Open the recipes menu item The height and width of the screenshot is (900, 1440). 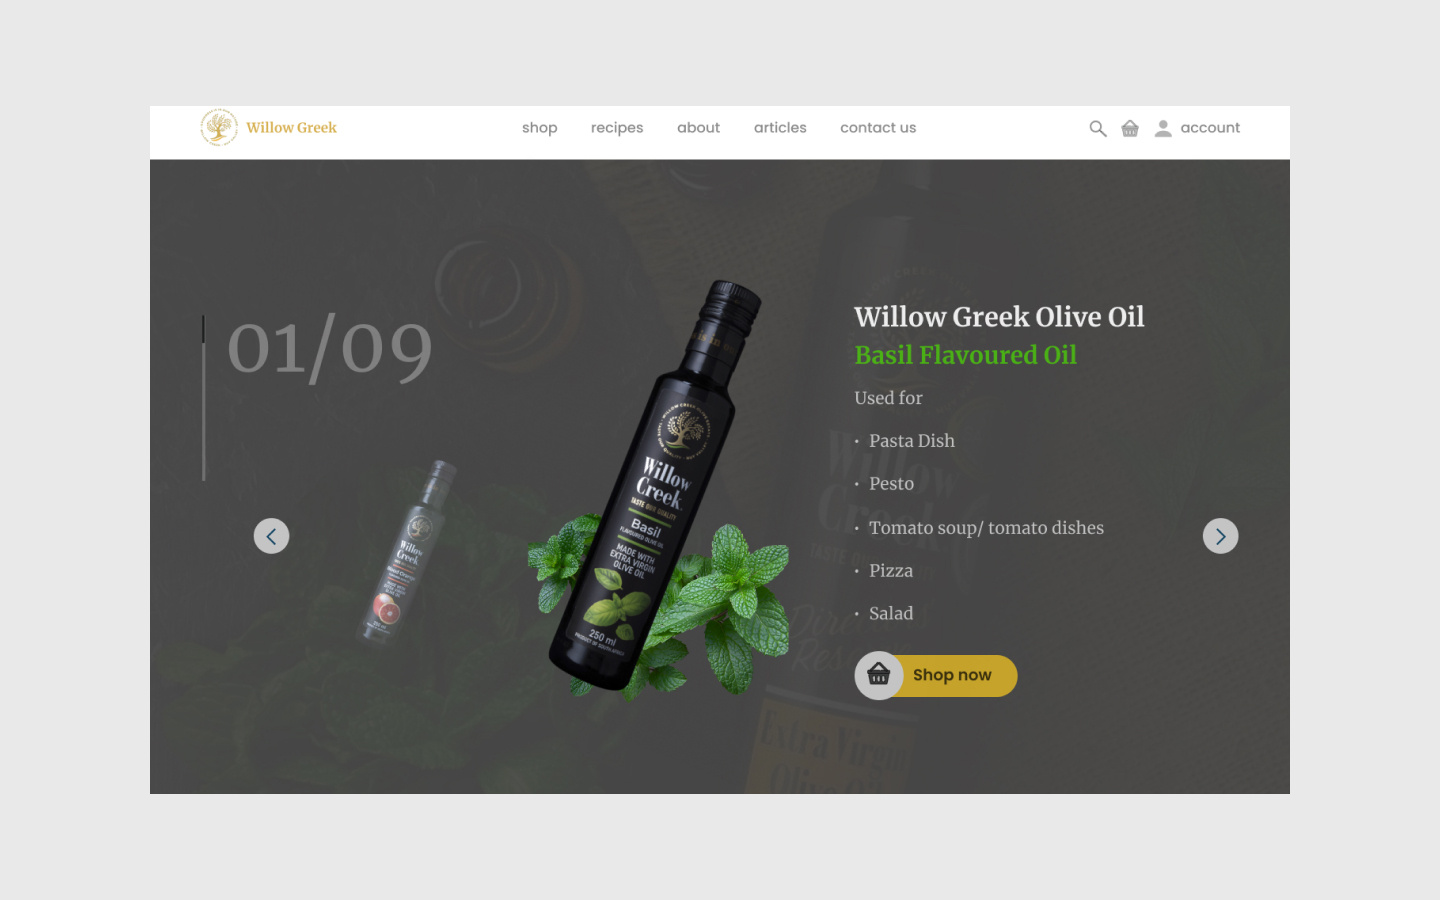(617, 128)
